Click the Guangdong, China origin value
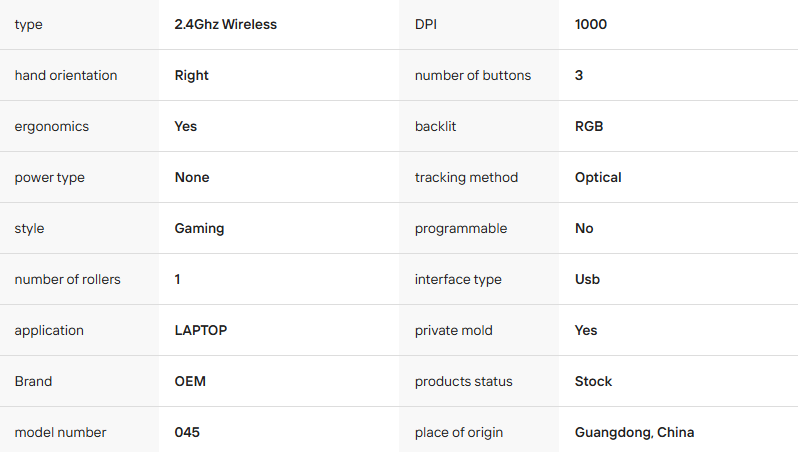Viewport: 798px width, 452px height. click(634, 432)
